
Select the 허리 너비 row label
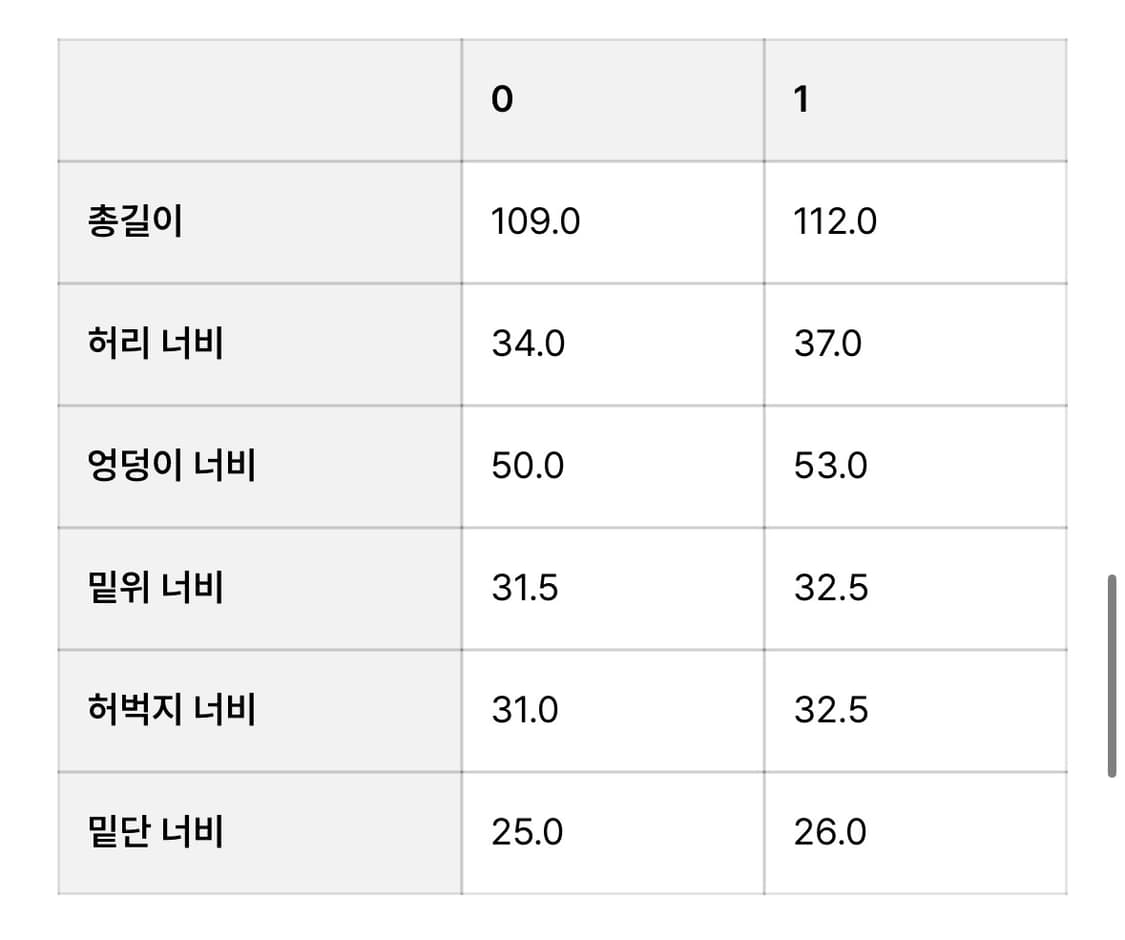pos(156,344)
